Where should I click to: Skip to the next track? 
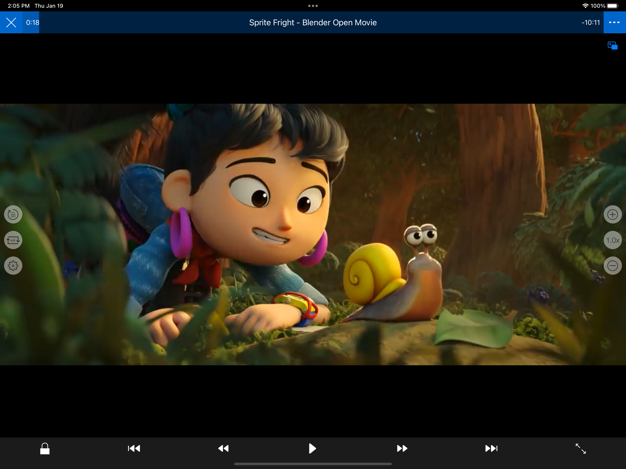[x=491, y=449]
